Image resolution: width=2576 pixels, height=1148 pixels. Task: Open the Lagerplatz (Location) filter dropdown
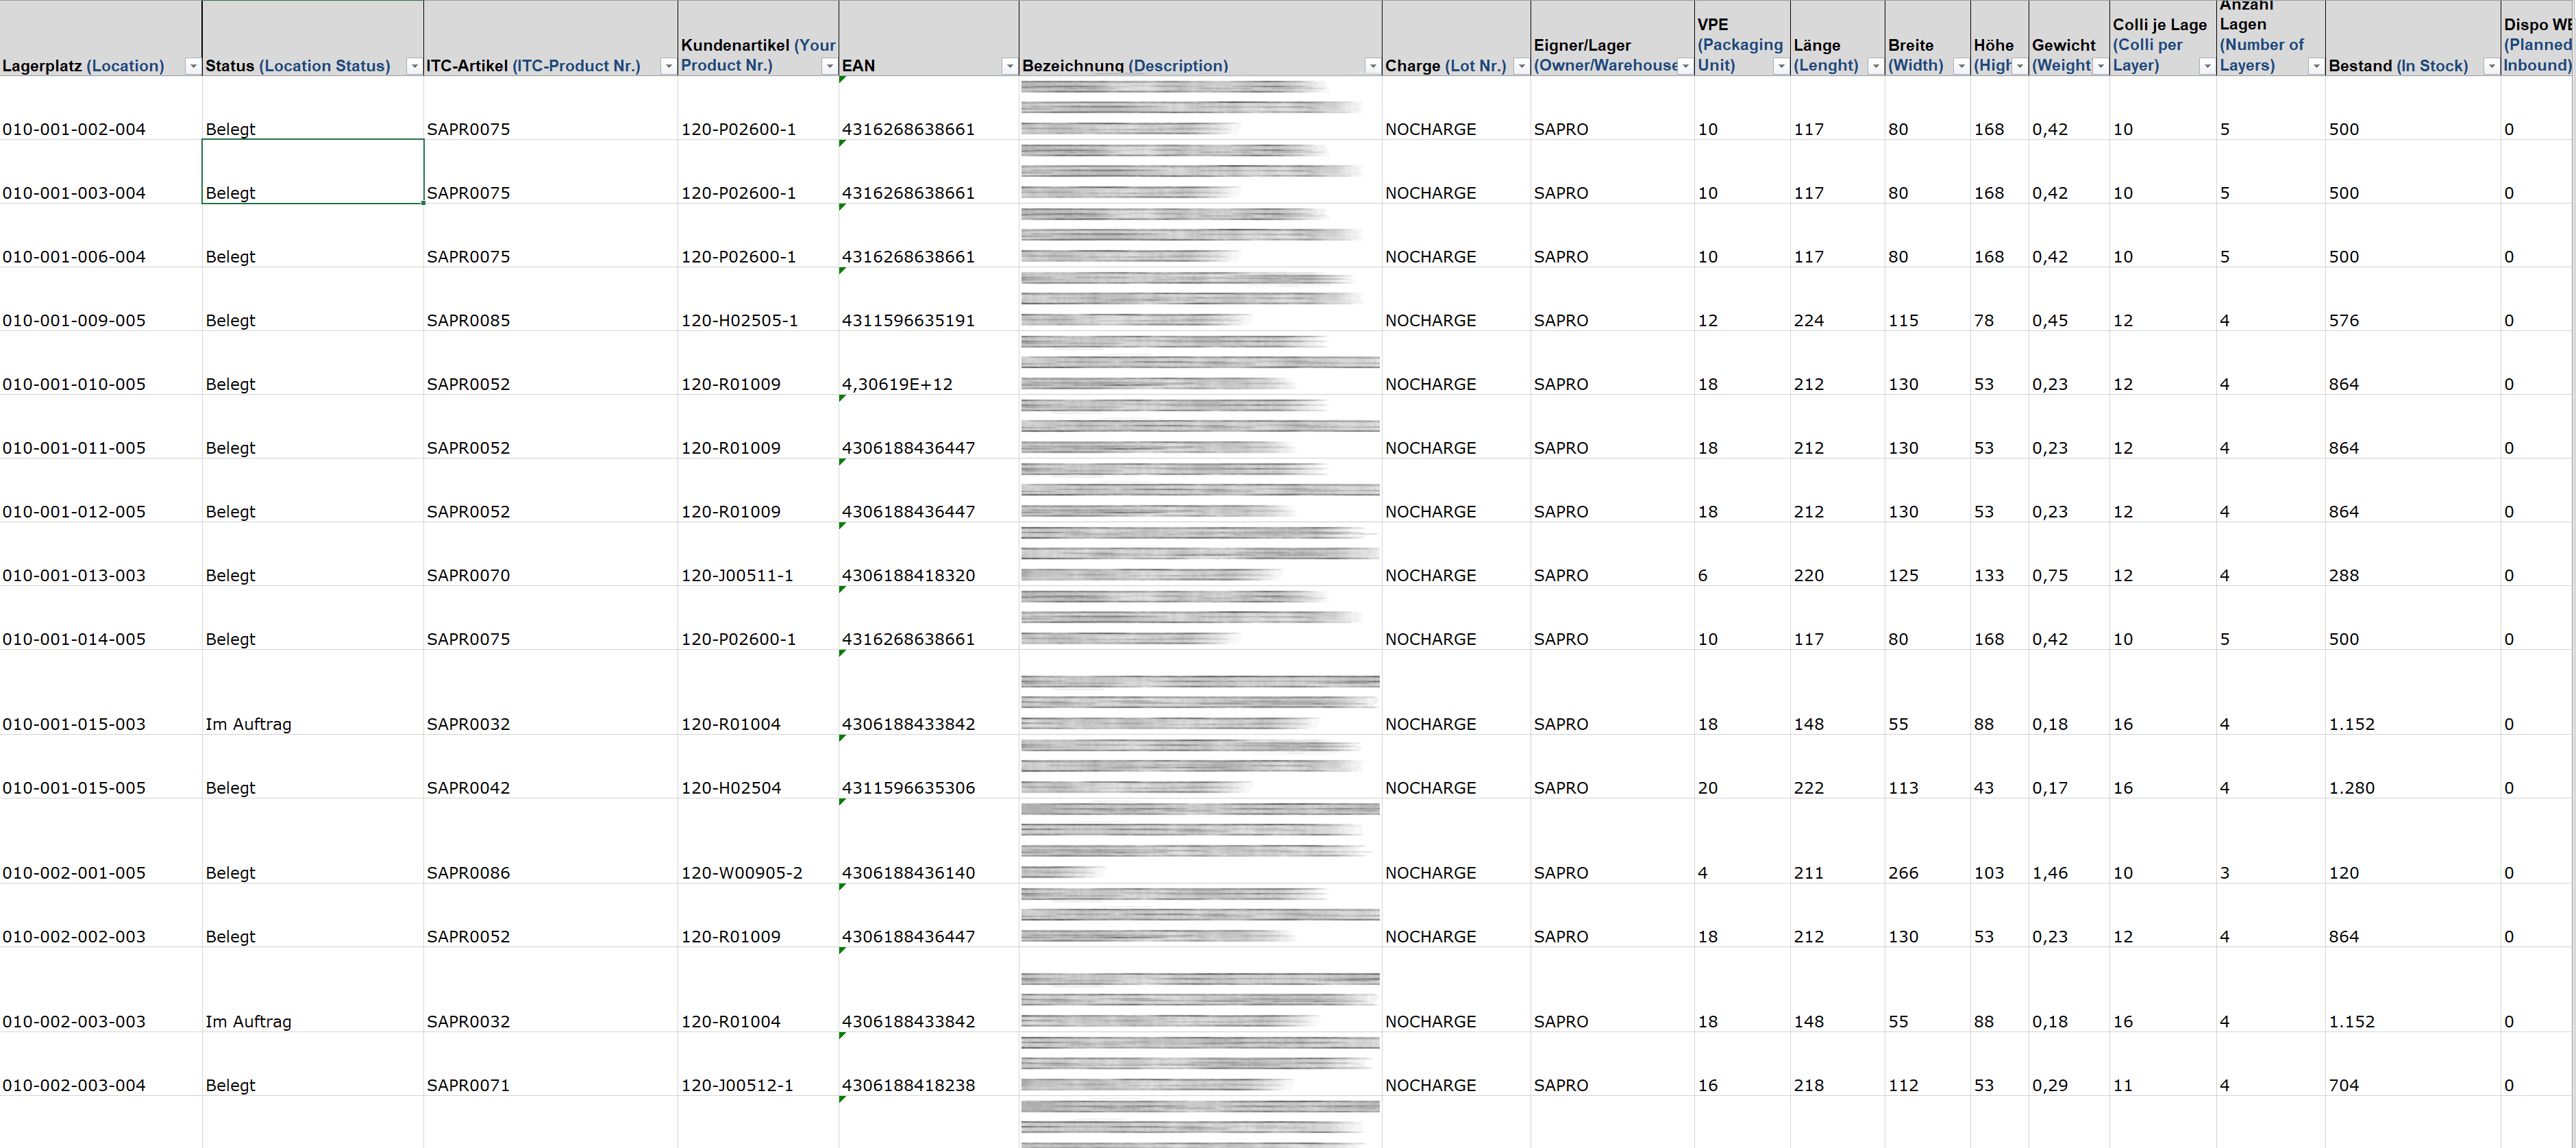[x=192, y=66]
